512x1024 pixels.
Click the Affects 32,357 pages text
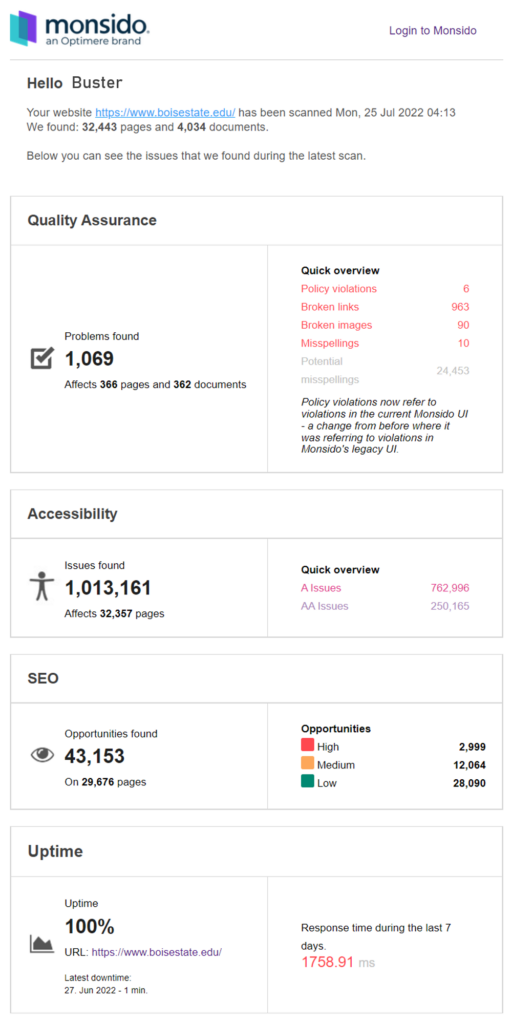click(x=114, y=614)
